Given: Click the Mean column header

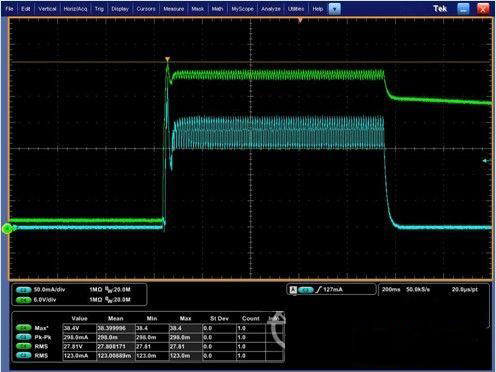Looking at the screenshot, I should [115, 318].
